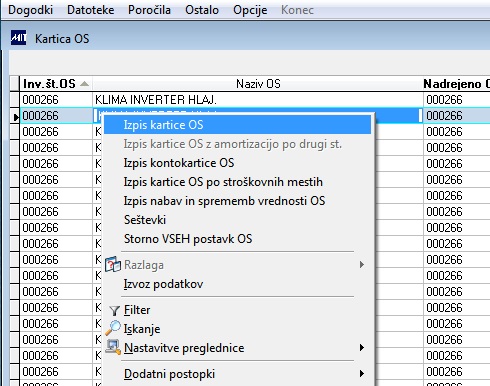Click the current-row indicator arrow
The image size is (490, 386).
pos(15,117)
